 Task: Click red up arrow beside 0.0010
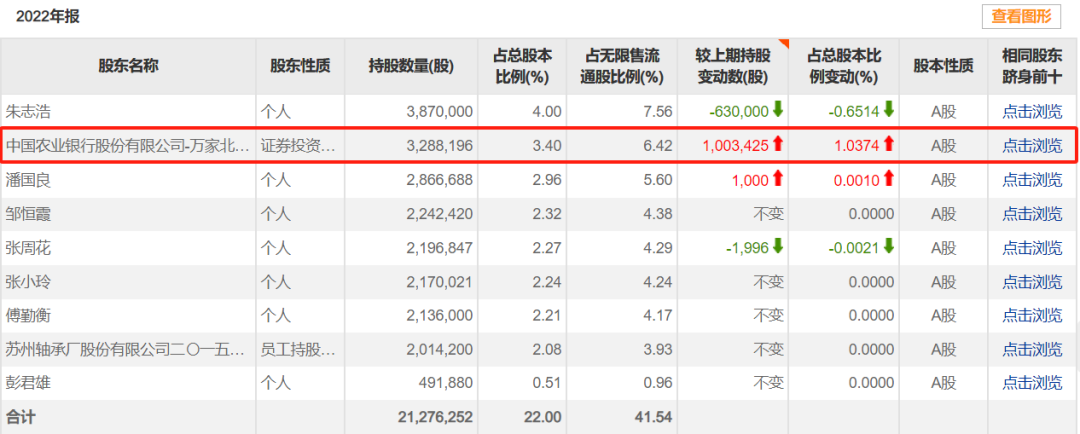click(889, 178)
